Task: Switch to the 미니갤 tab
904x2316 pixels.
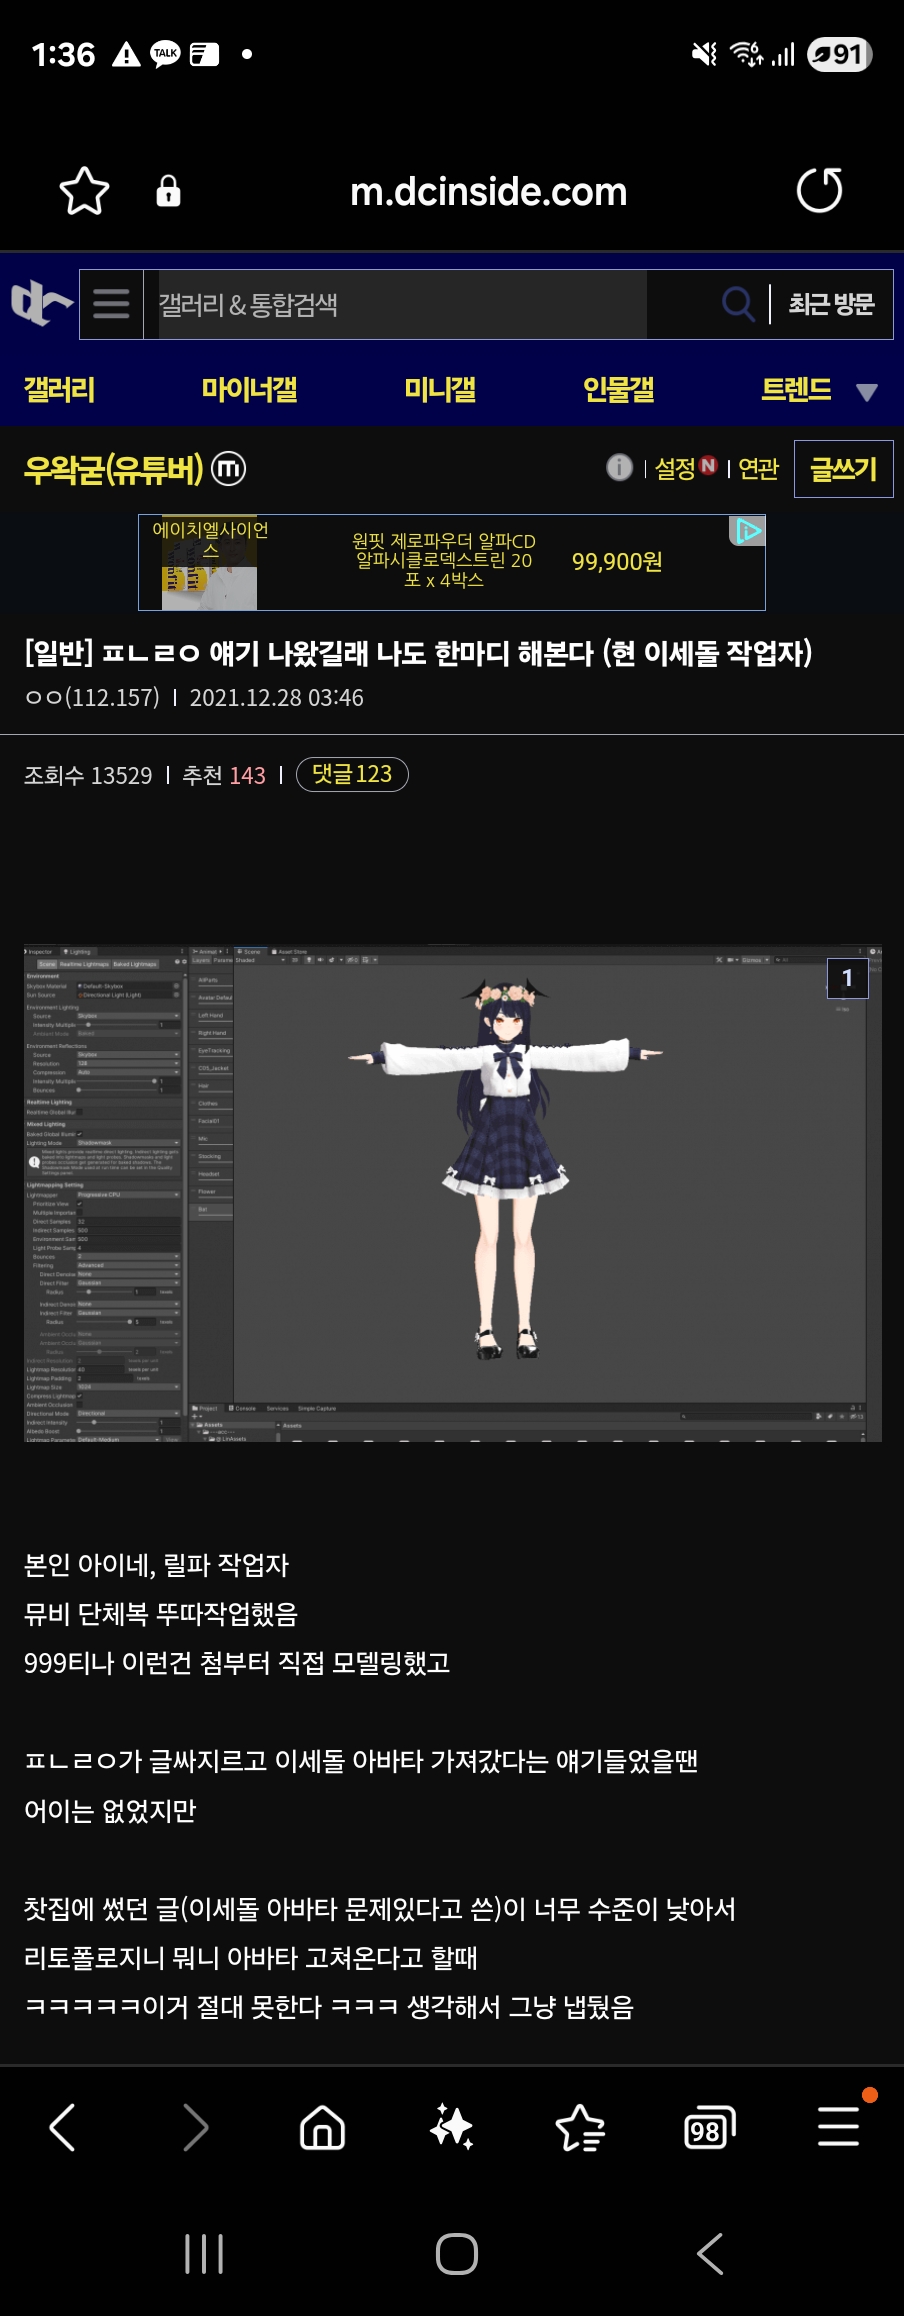Action: point(440,390)
